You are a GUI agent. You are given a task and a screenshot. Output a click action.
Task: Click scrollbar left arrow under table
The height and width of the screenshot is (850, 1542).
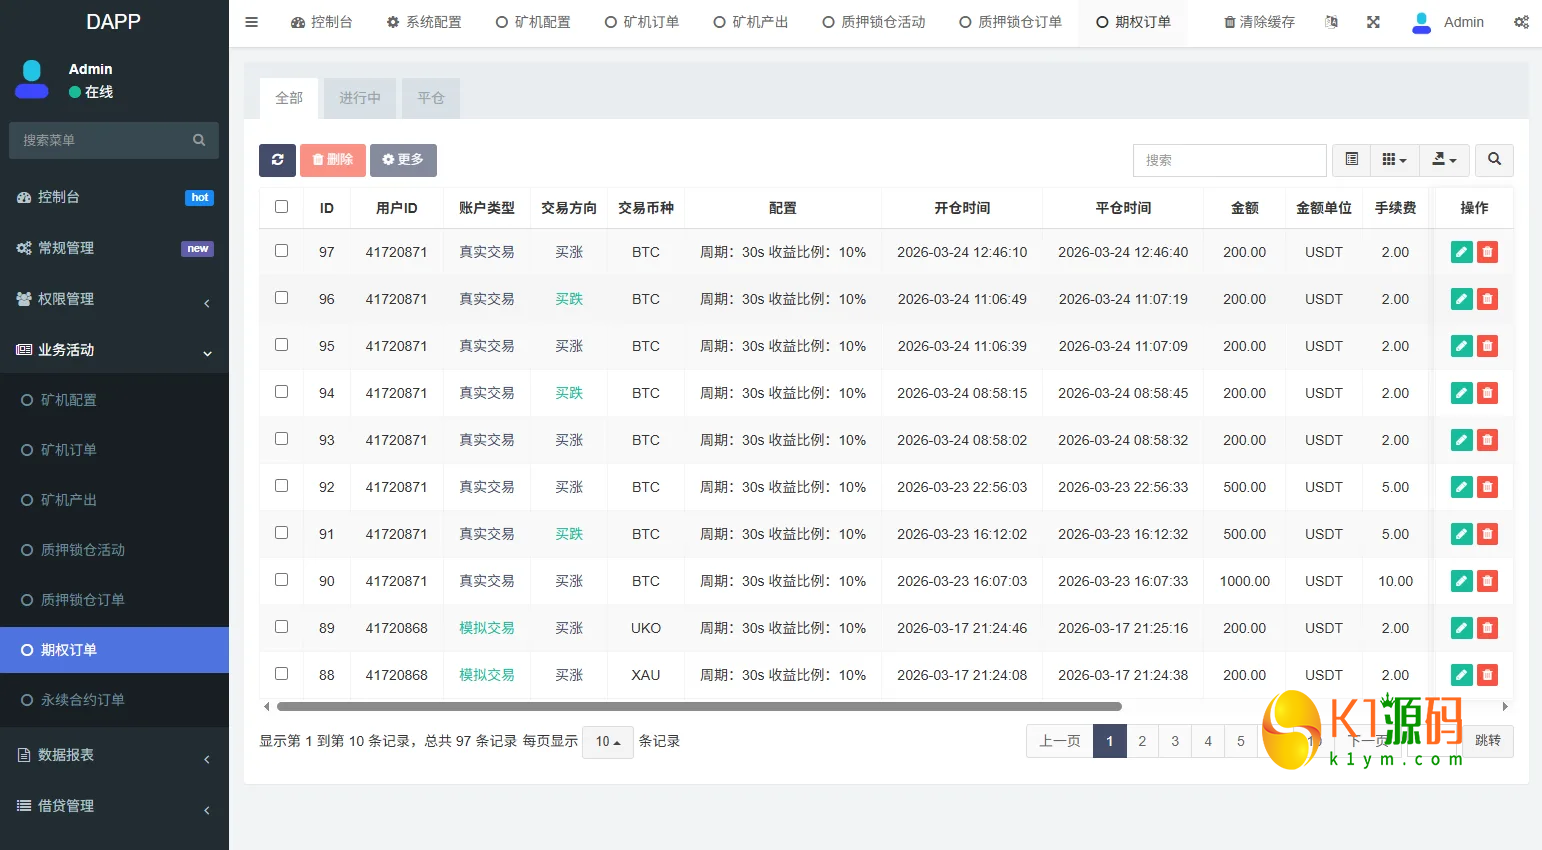pos(266,706)
